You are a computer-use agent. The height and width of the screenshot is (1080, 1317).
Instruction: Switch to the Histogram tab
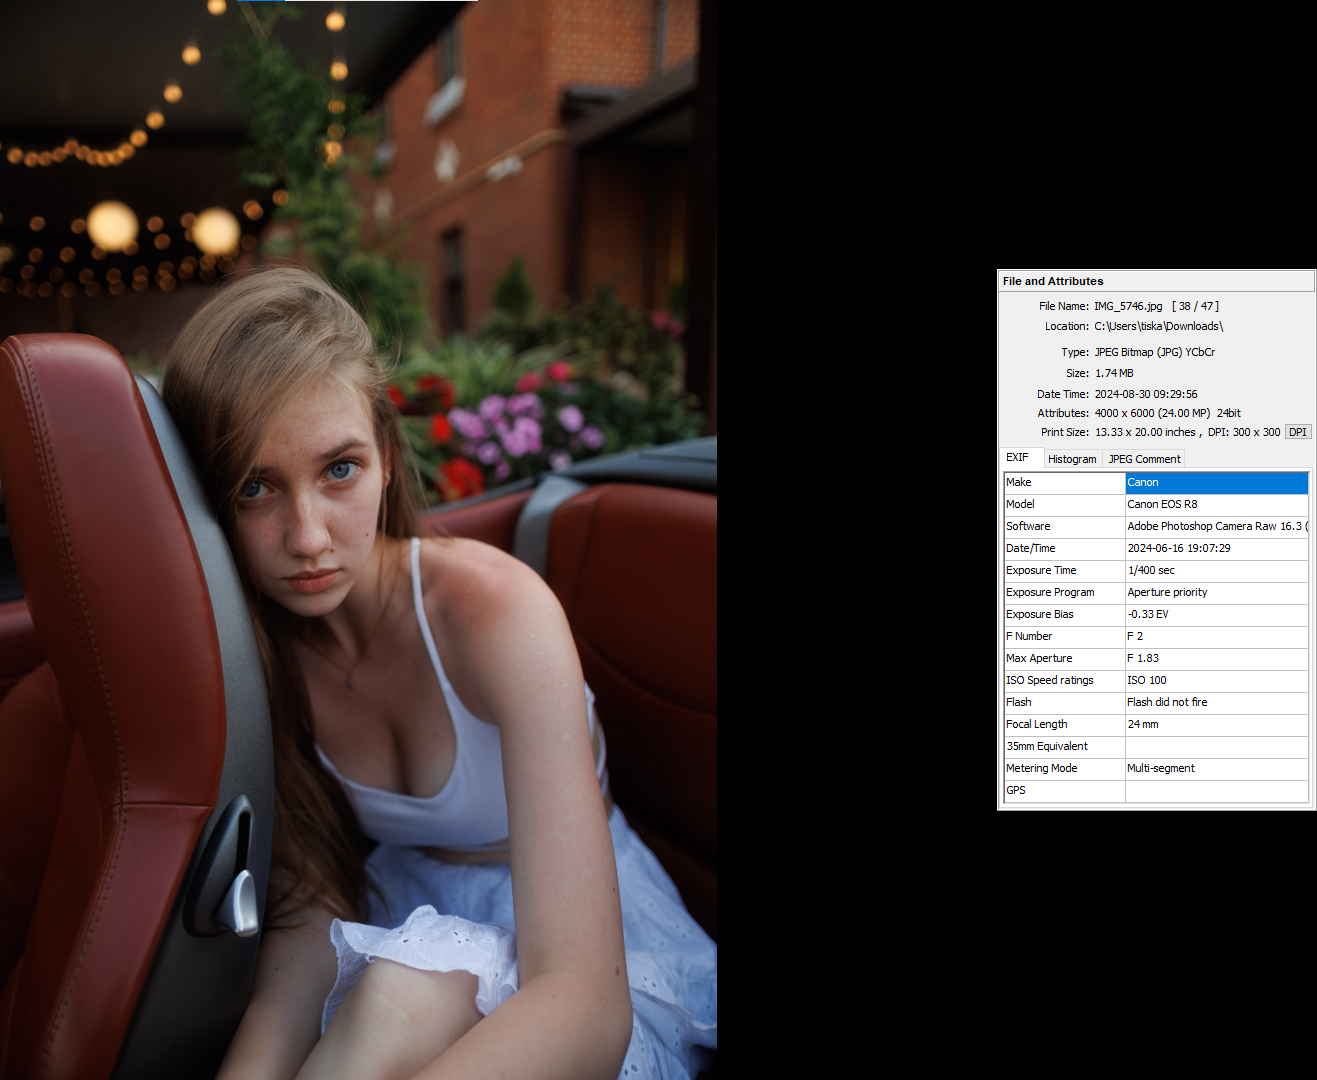[x=1072, y=459]
